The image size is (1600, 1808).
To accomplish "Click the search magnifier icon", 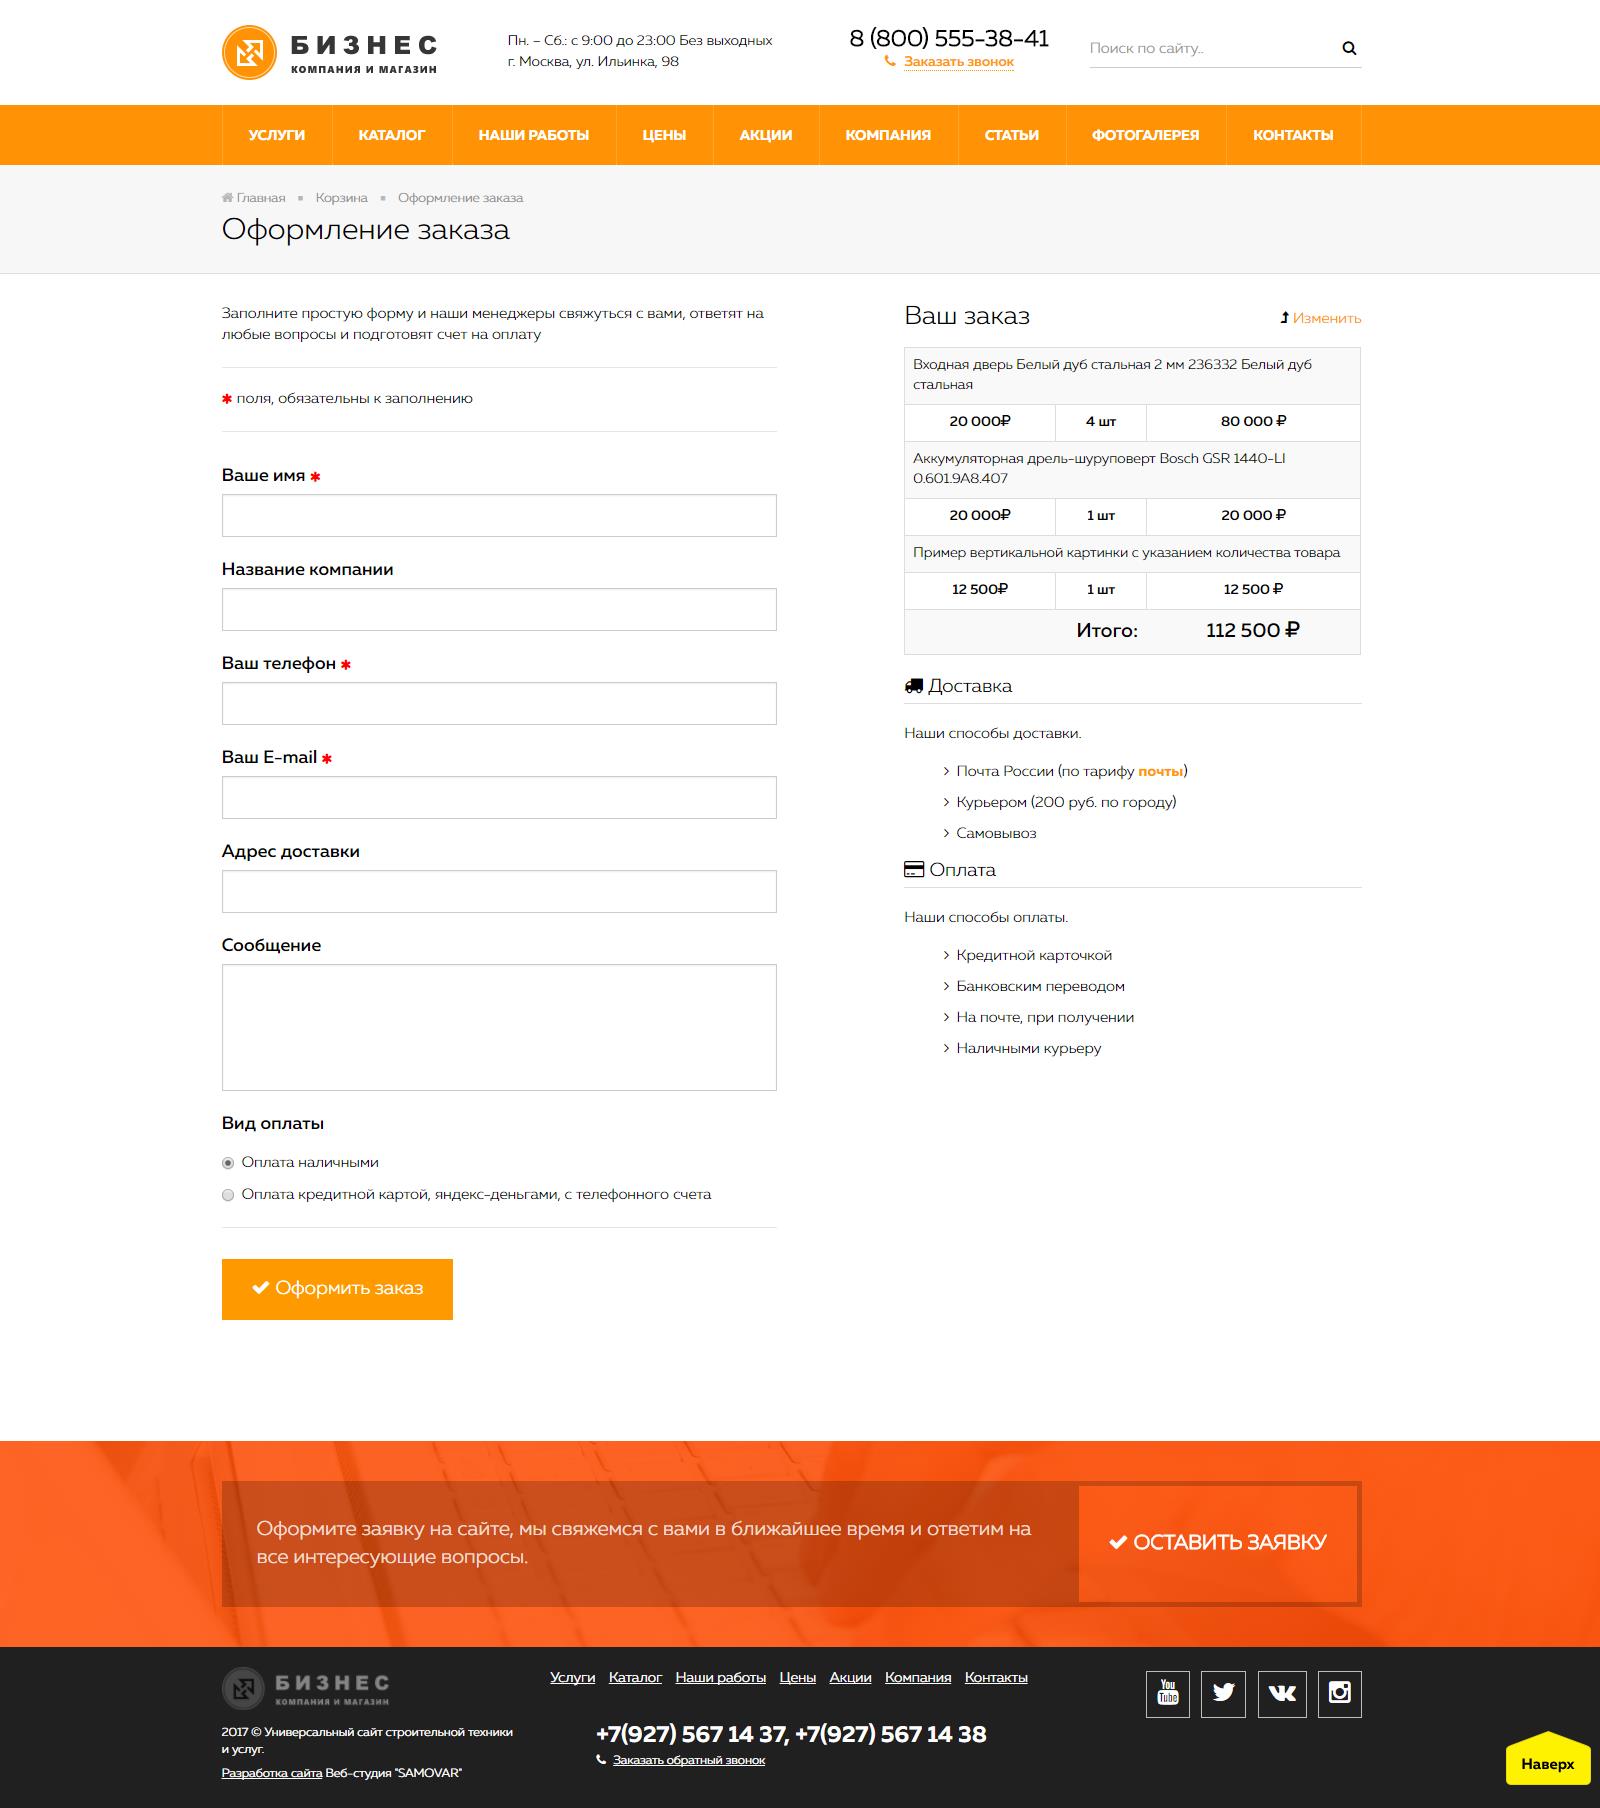I will (x=1349, y=48).
